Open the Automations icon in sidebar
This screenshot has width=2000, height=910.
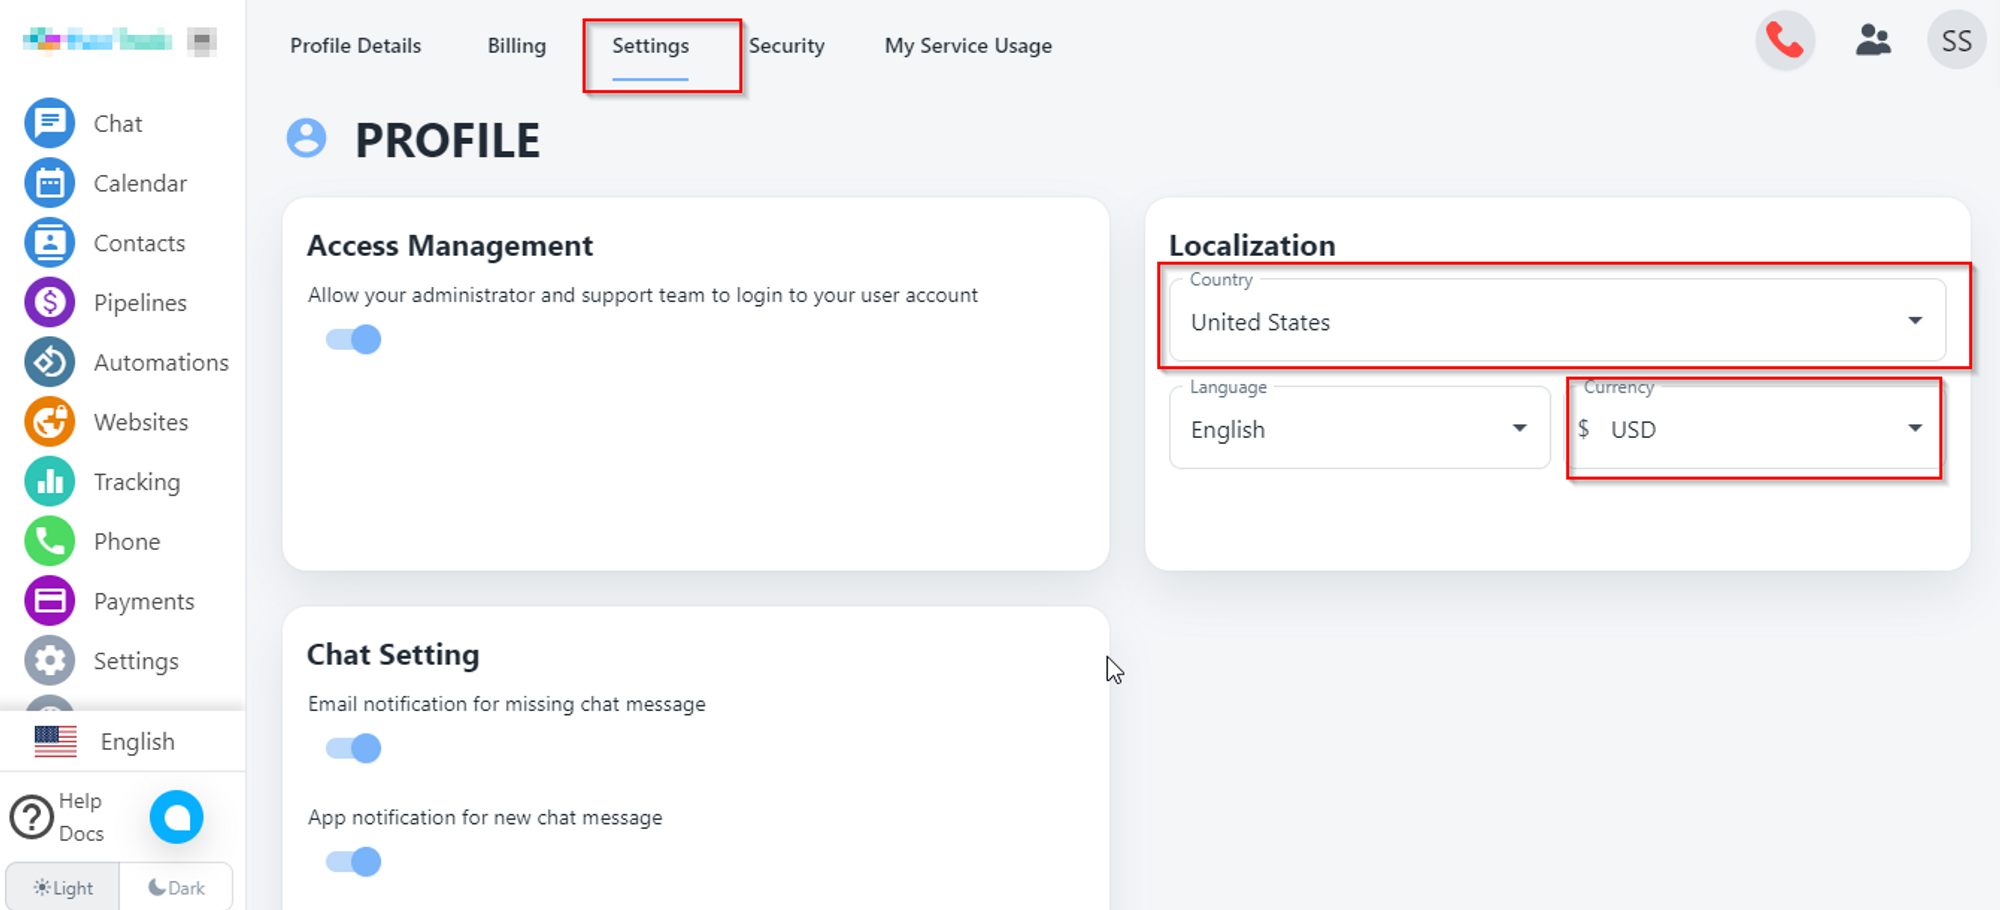[49, 362]
